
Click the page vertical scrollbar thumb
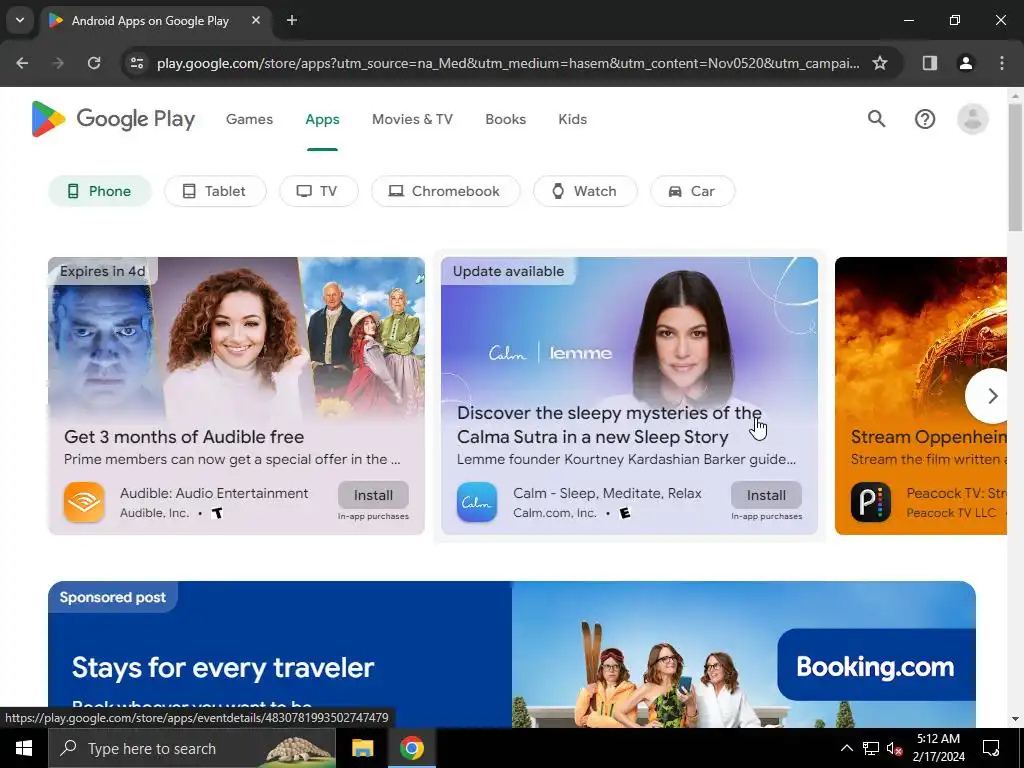tap(1015, 167)
